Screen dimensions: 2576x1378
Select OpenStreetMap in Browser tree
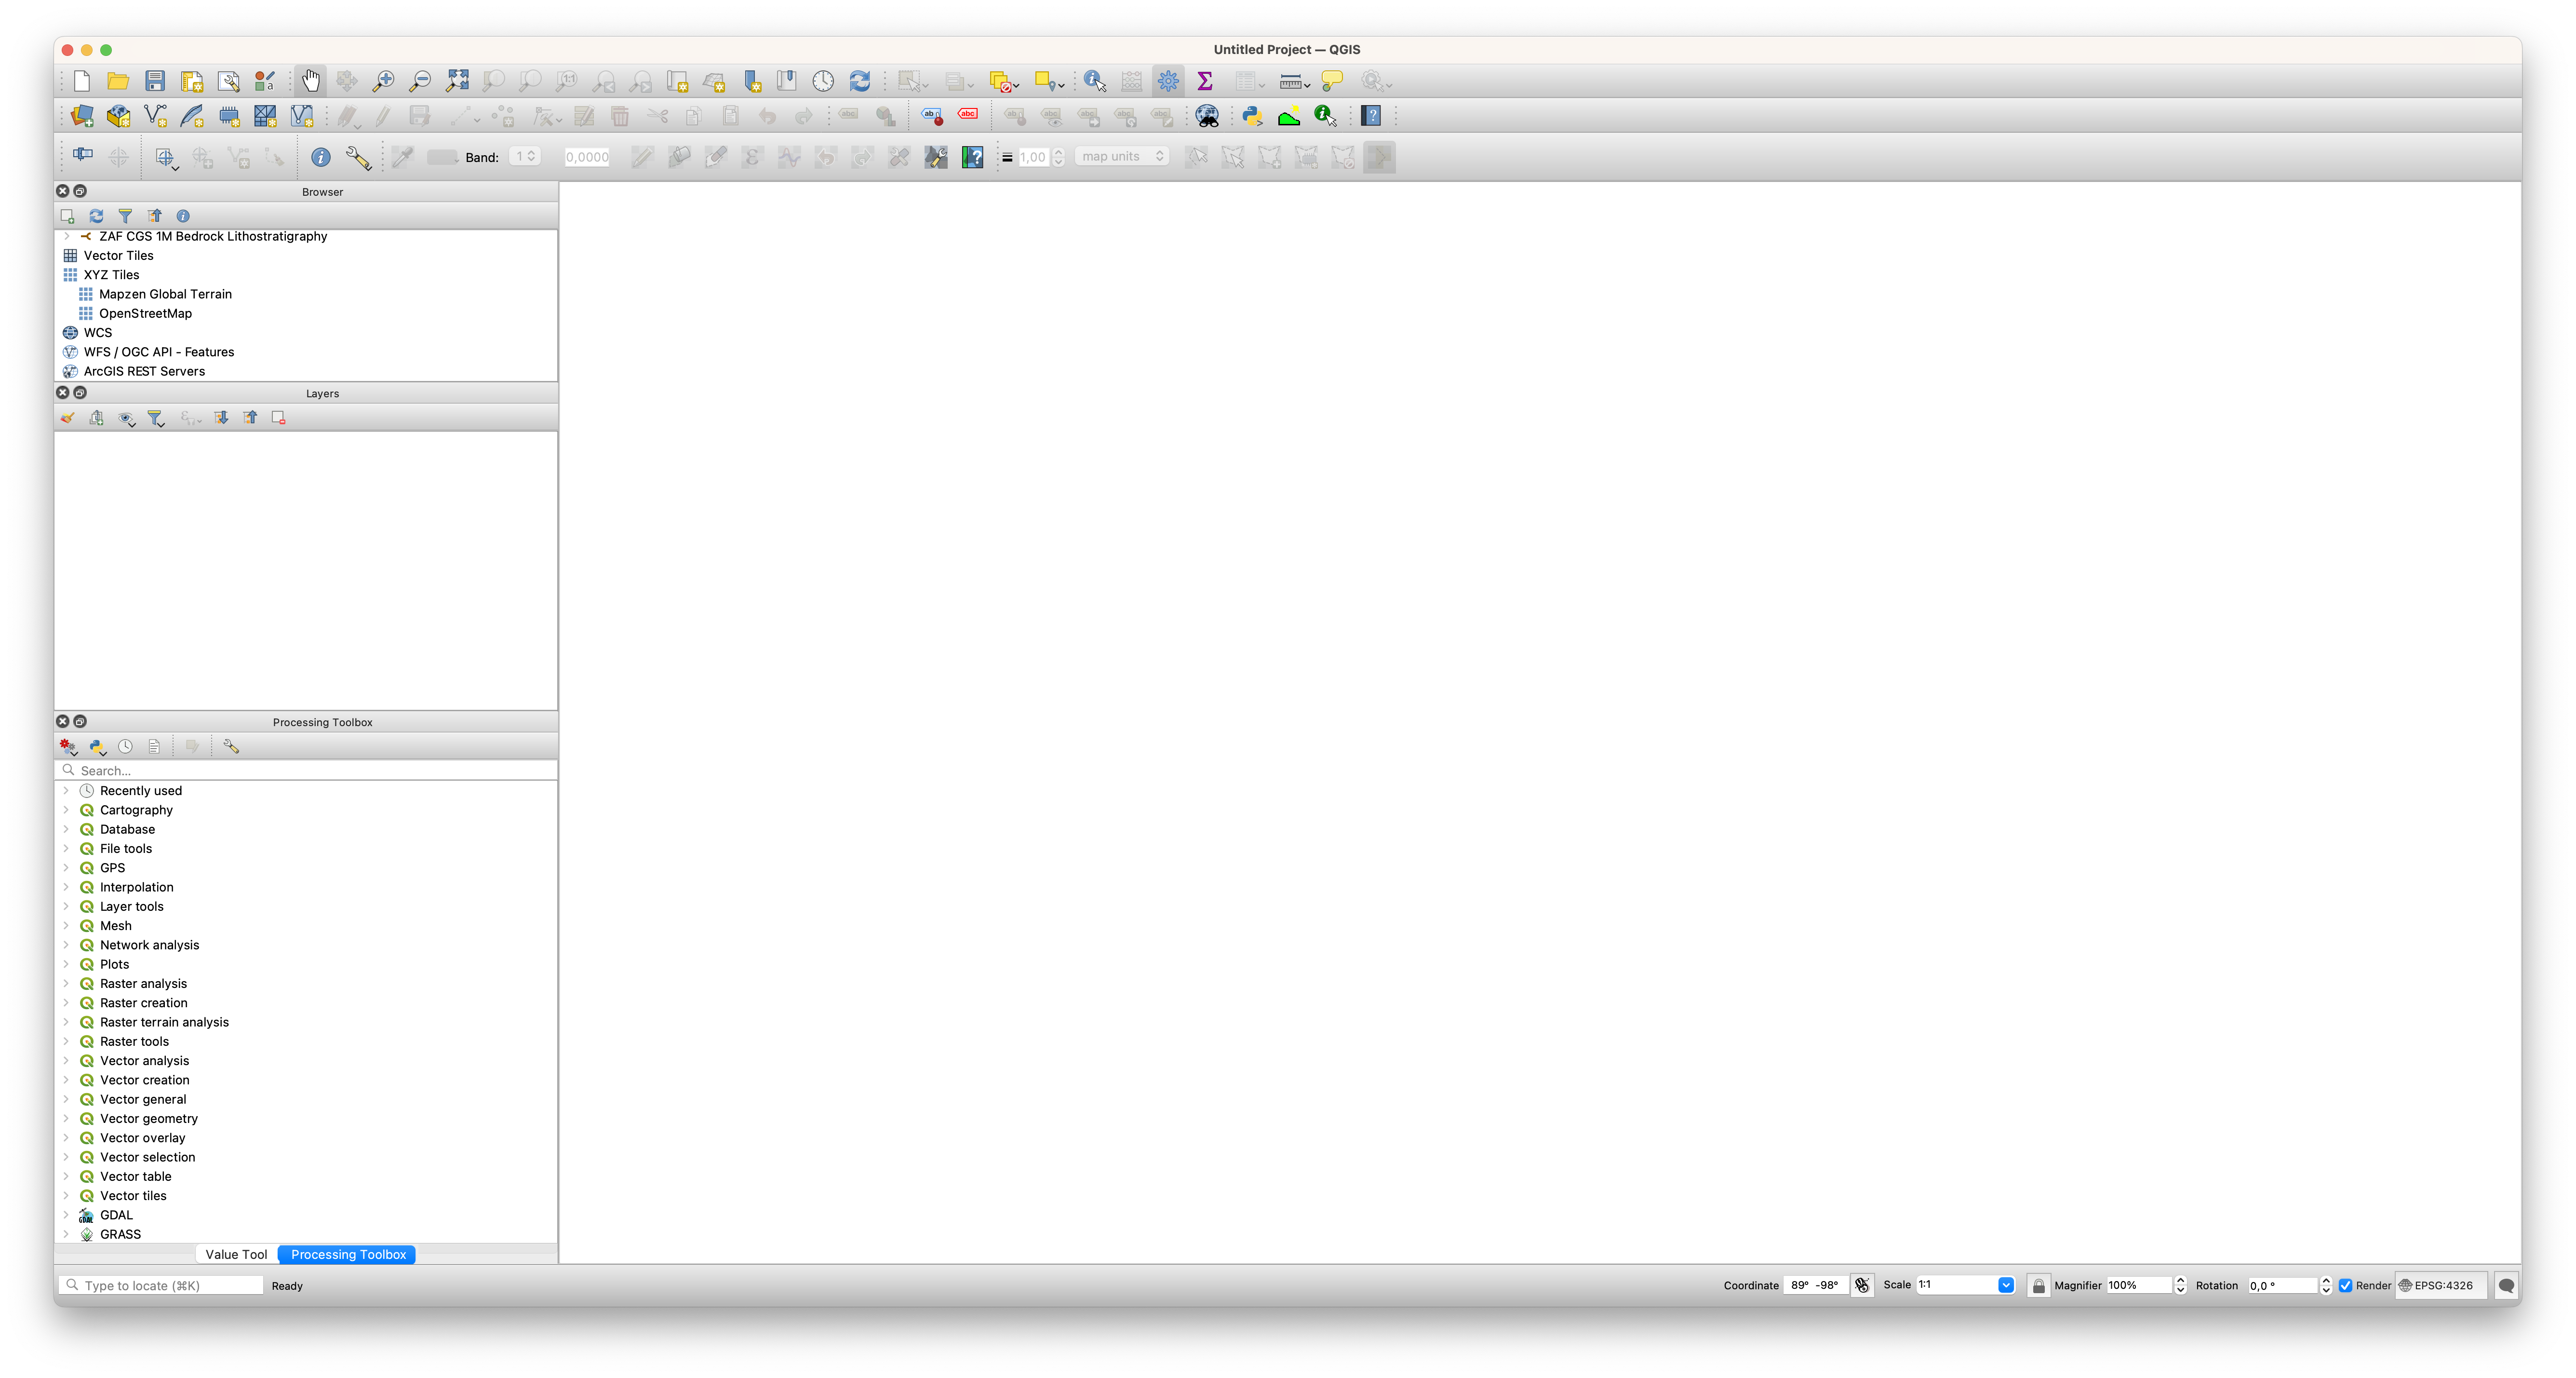point(145,313)
